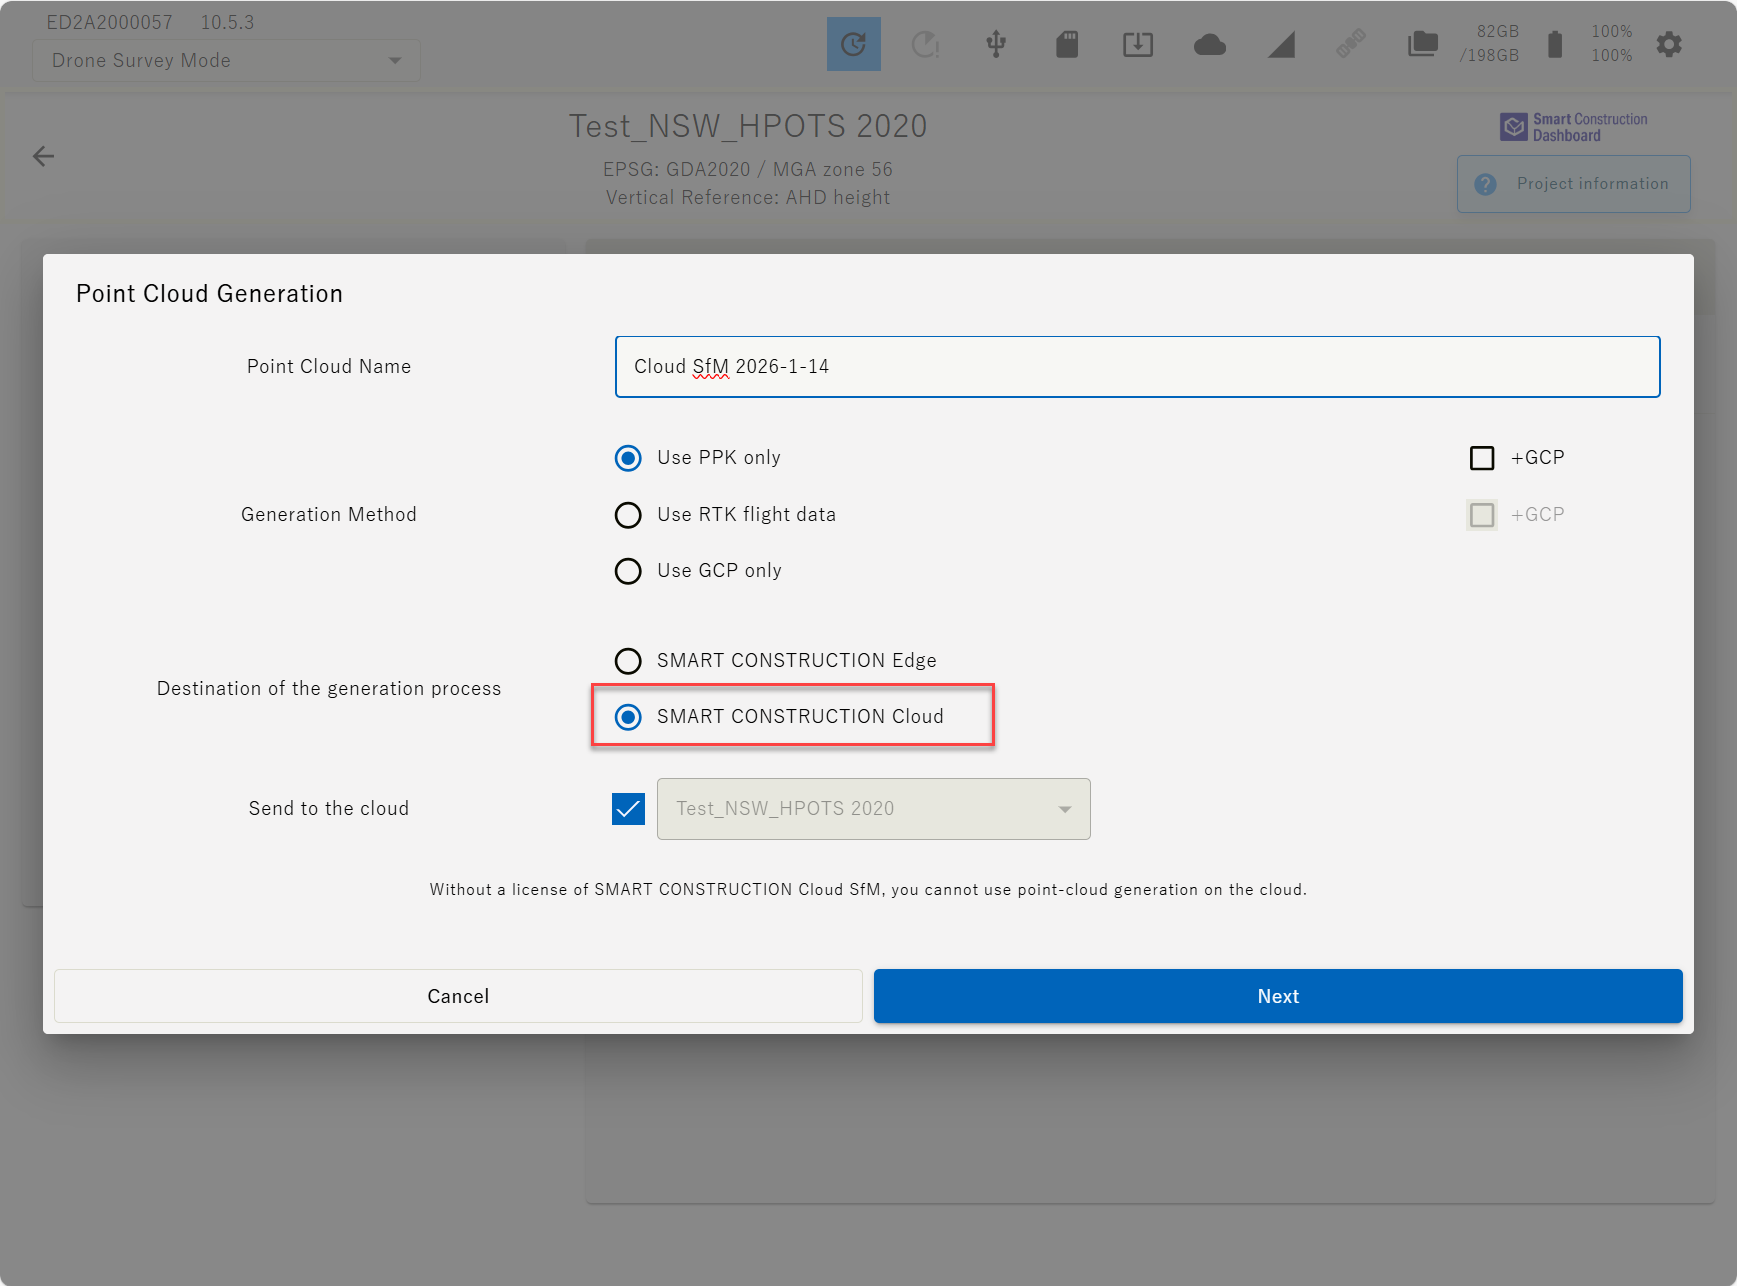The height and width of the screenshot is (1286, 1737).
Task: Choose SMART CONSTRUCTION Cloud as destination
Action: (628, 717)
